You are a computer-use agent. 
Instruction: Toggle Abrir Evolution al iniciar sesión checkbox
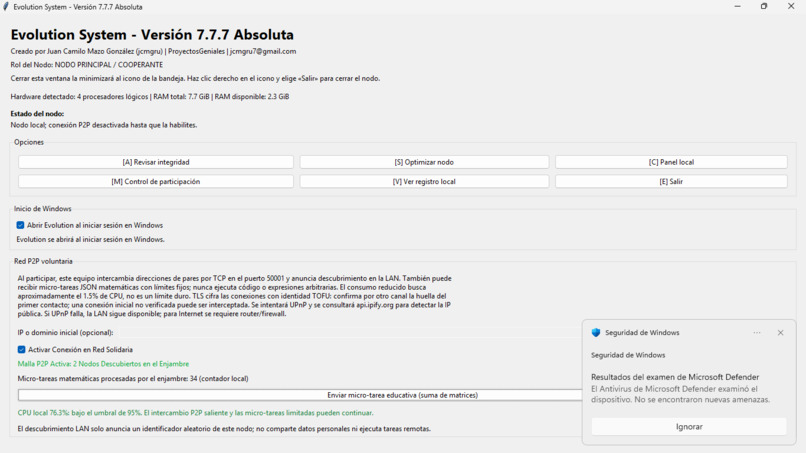coord(21,225)
